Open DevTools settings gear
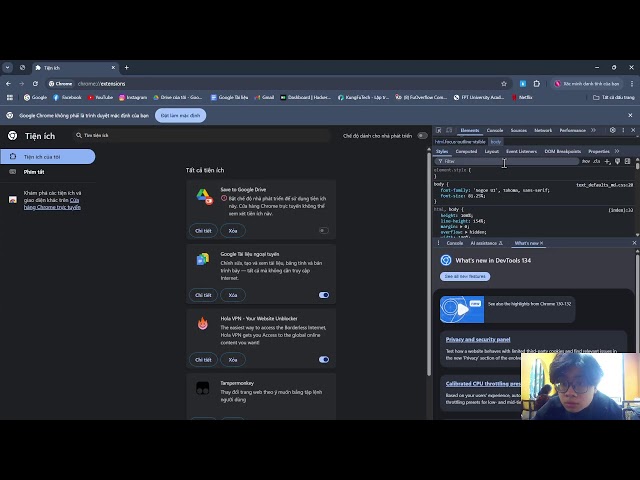The image size is (640, 480). 613,130
